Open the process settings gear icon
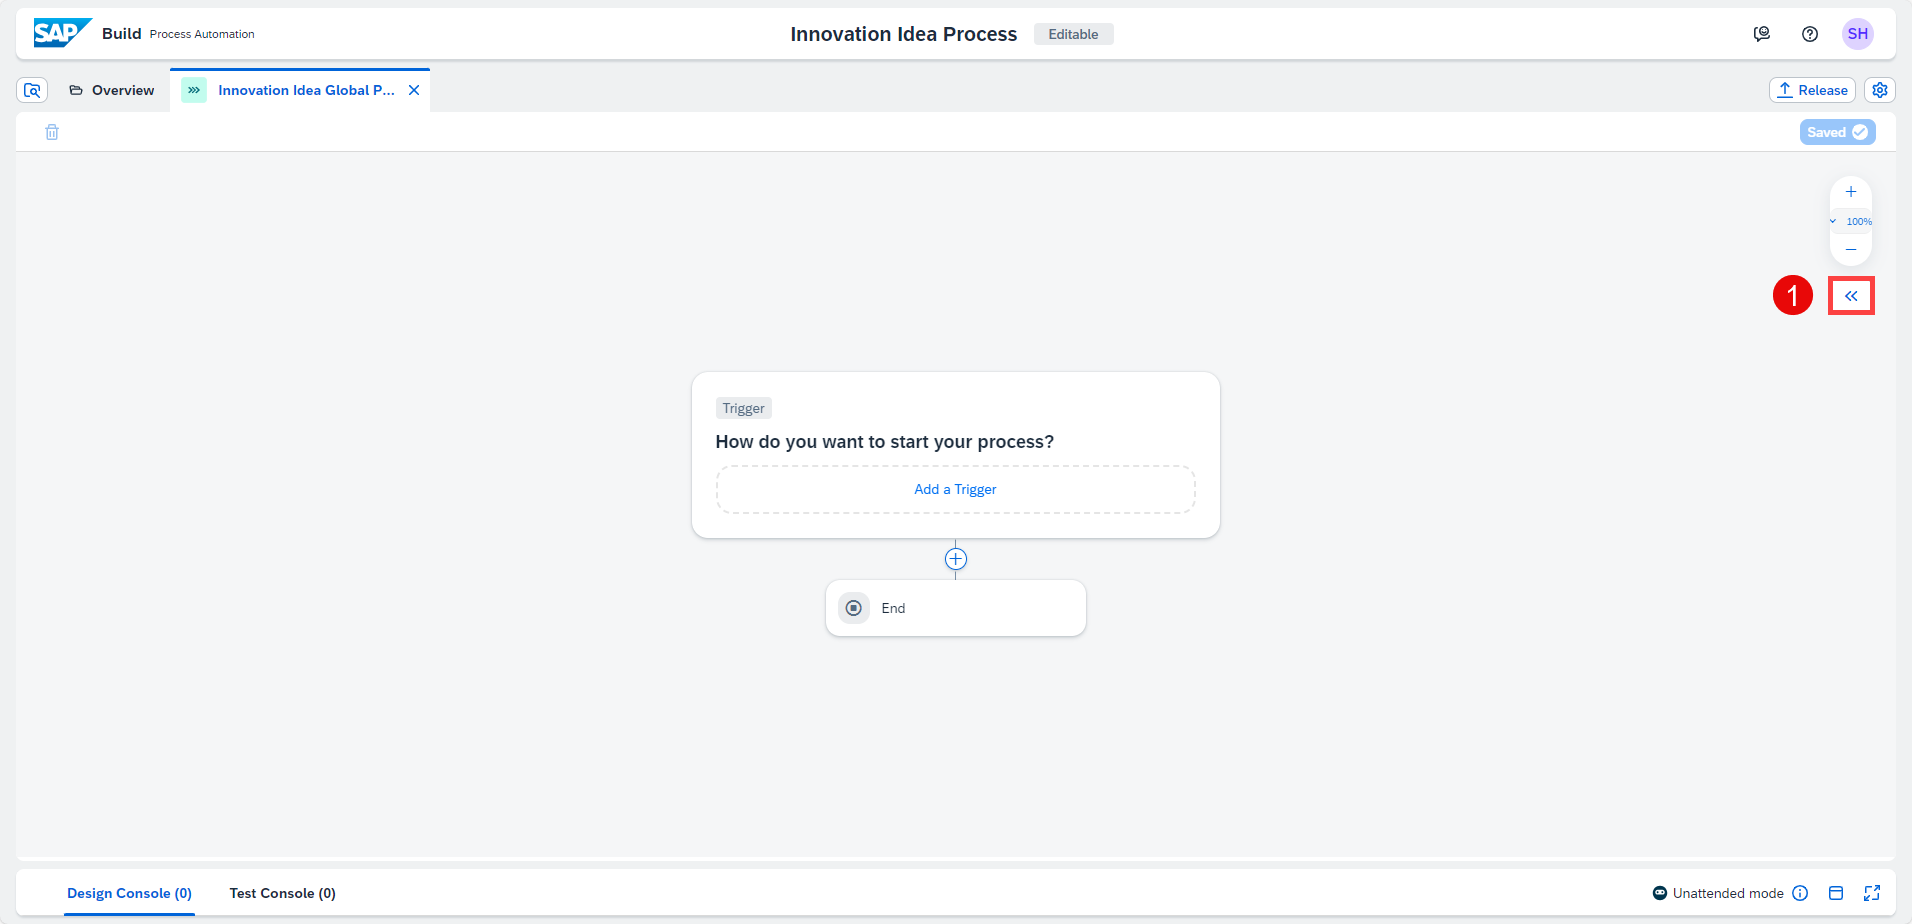 pyautogui.click(x=1880, y=90)
